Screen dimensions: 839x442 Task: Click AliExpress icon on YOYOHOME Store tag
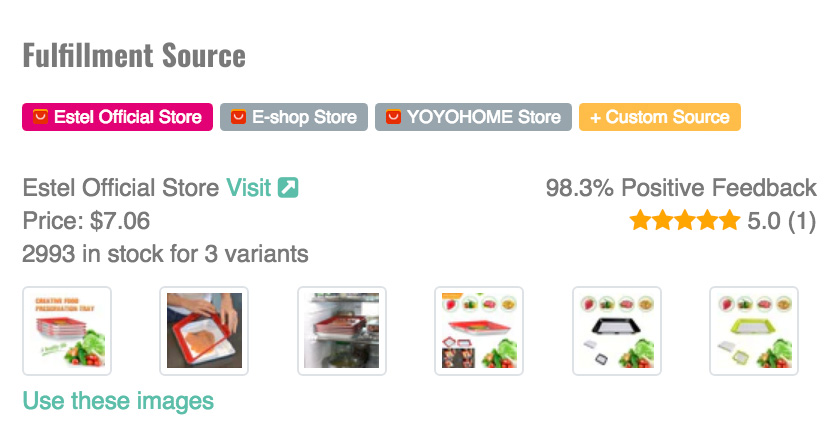pyautogui.click(x=393, y=117)
